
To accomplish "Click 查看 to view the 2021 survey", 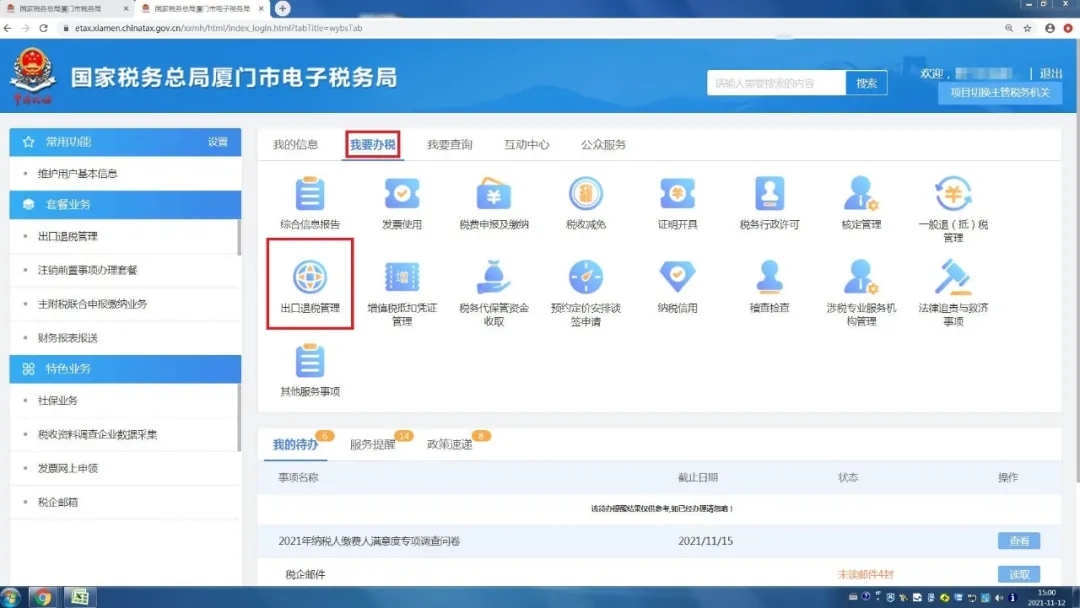I will (x=1017, y=541).
